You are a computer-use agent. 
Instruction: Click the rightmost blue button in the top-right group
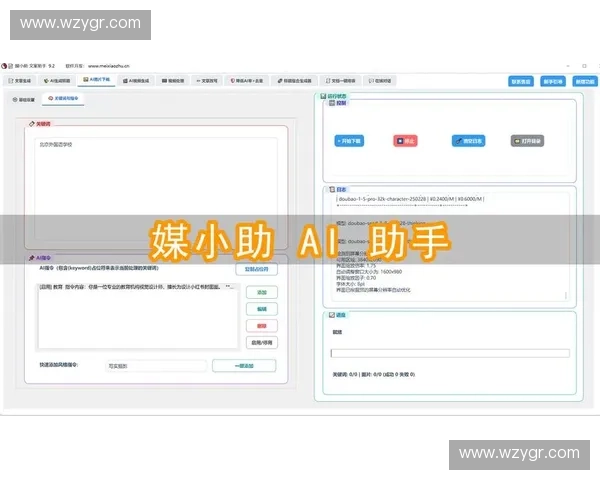coord(585,82)
